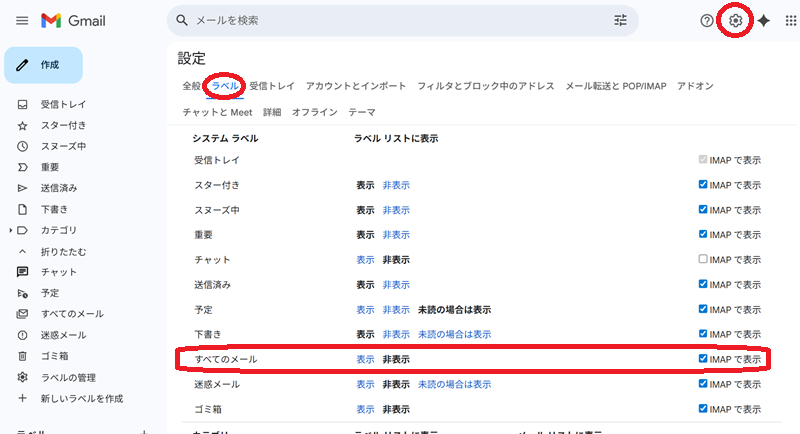Open 予定 in the sidebar
The image size is (800, 434).
click(50, 293)
